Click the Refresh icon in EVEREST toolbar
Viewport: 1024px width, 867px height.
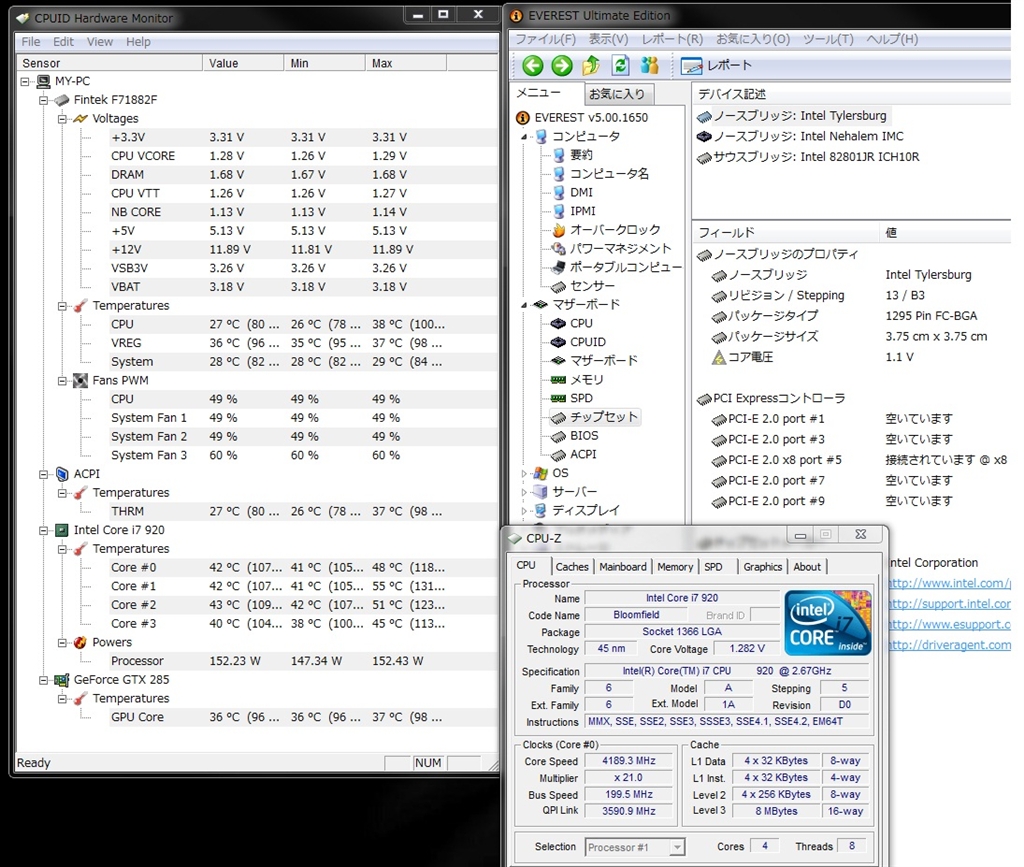point(620,66)
